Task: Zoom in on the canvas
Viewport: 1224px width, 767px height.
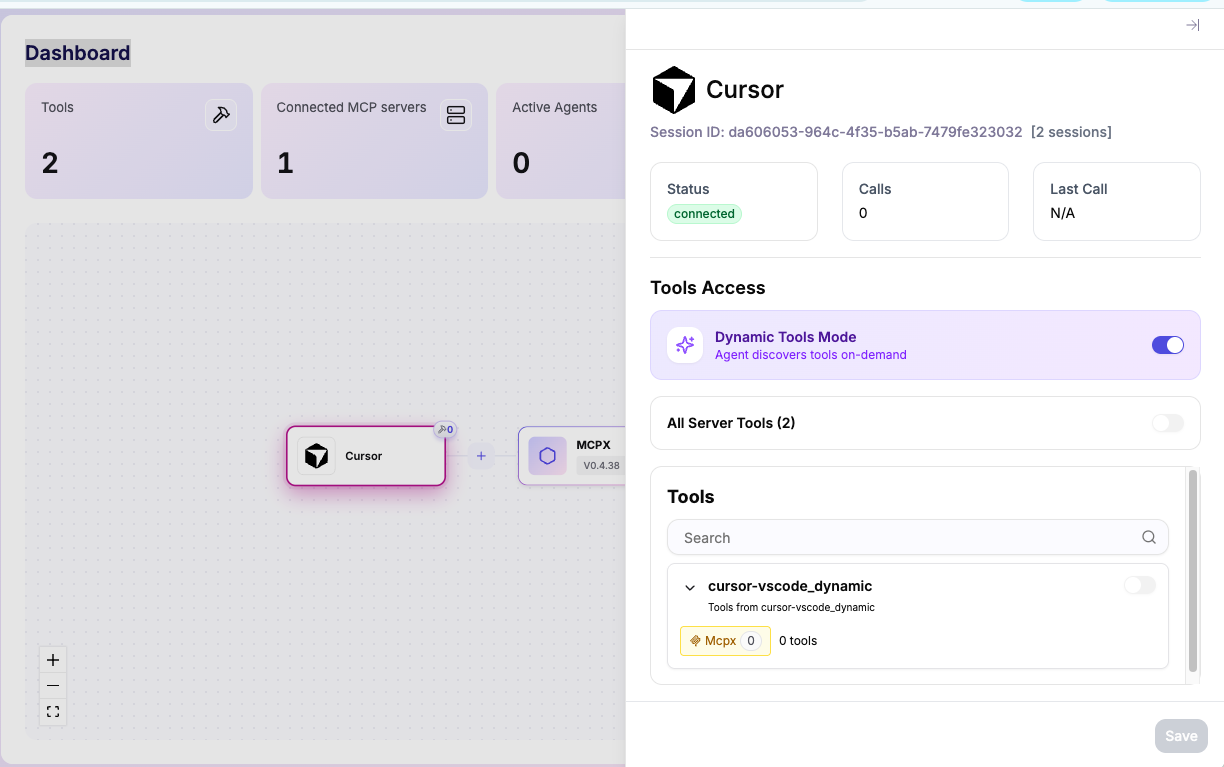Action: coord(53,660)
